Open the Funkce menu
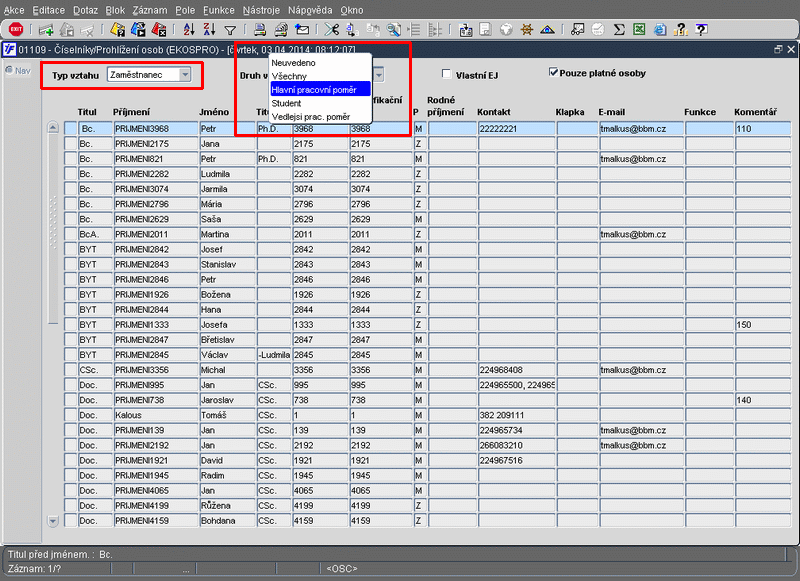The height and width of the screenshot is (581, 800). 218,10
